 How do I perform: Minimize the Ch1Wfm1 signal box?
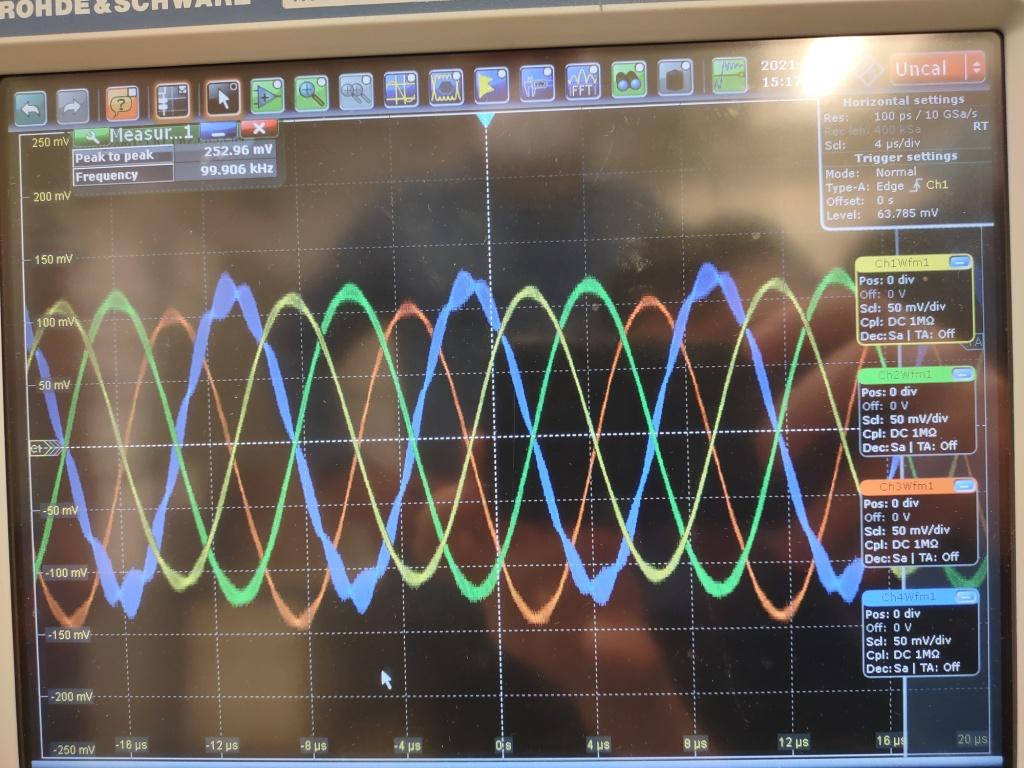959,262
